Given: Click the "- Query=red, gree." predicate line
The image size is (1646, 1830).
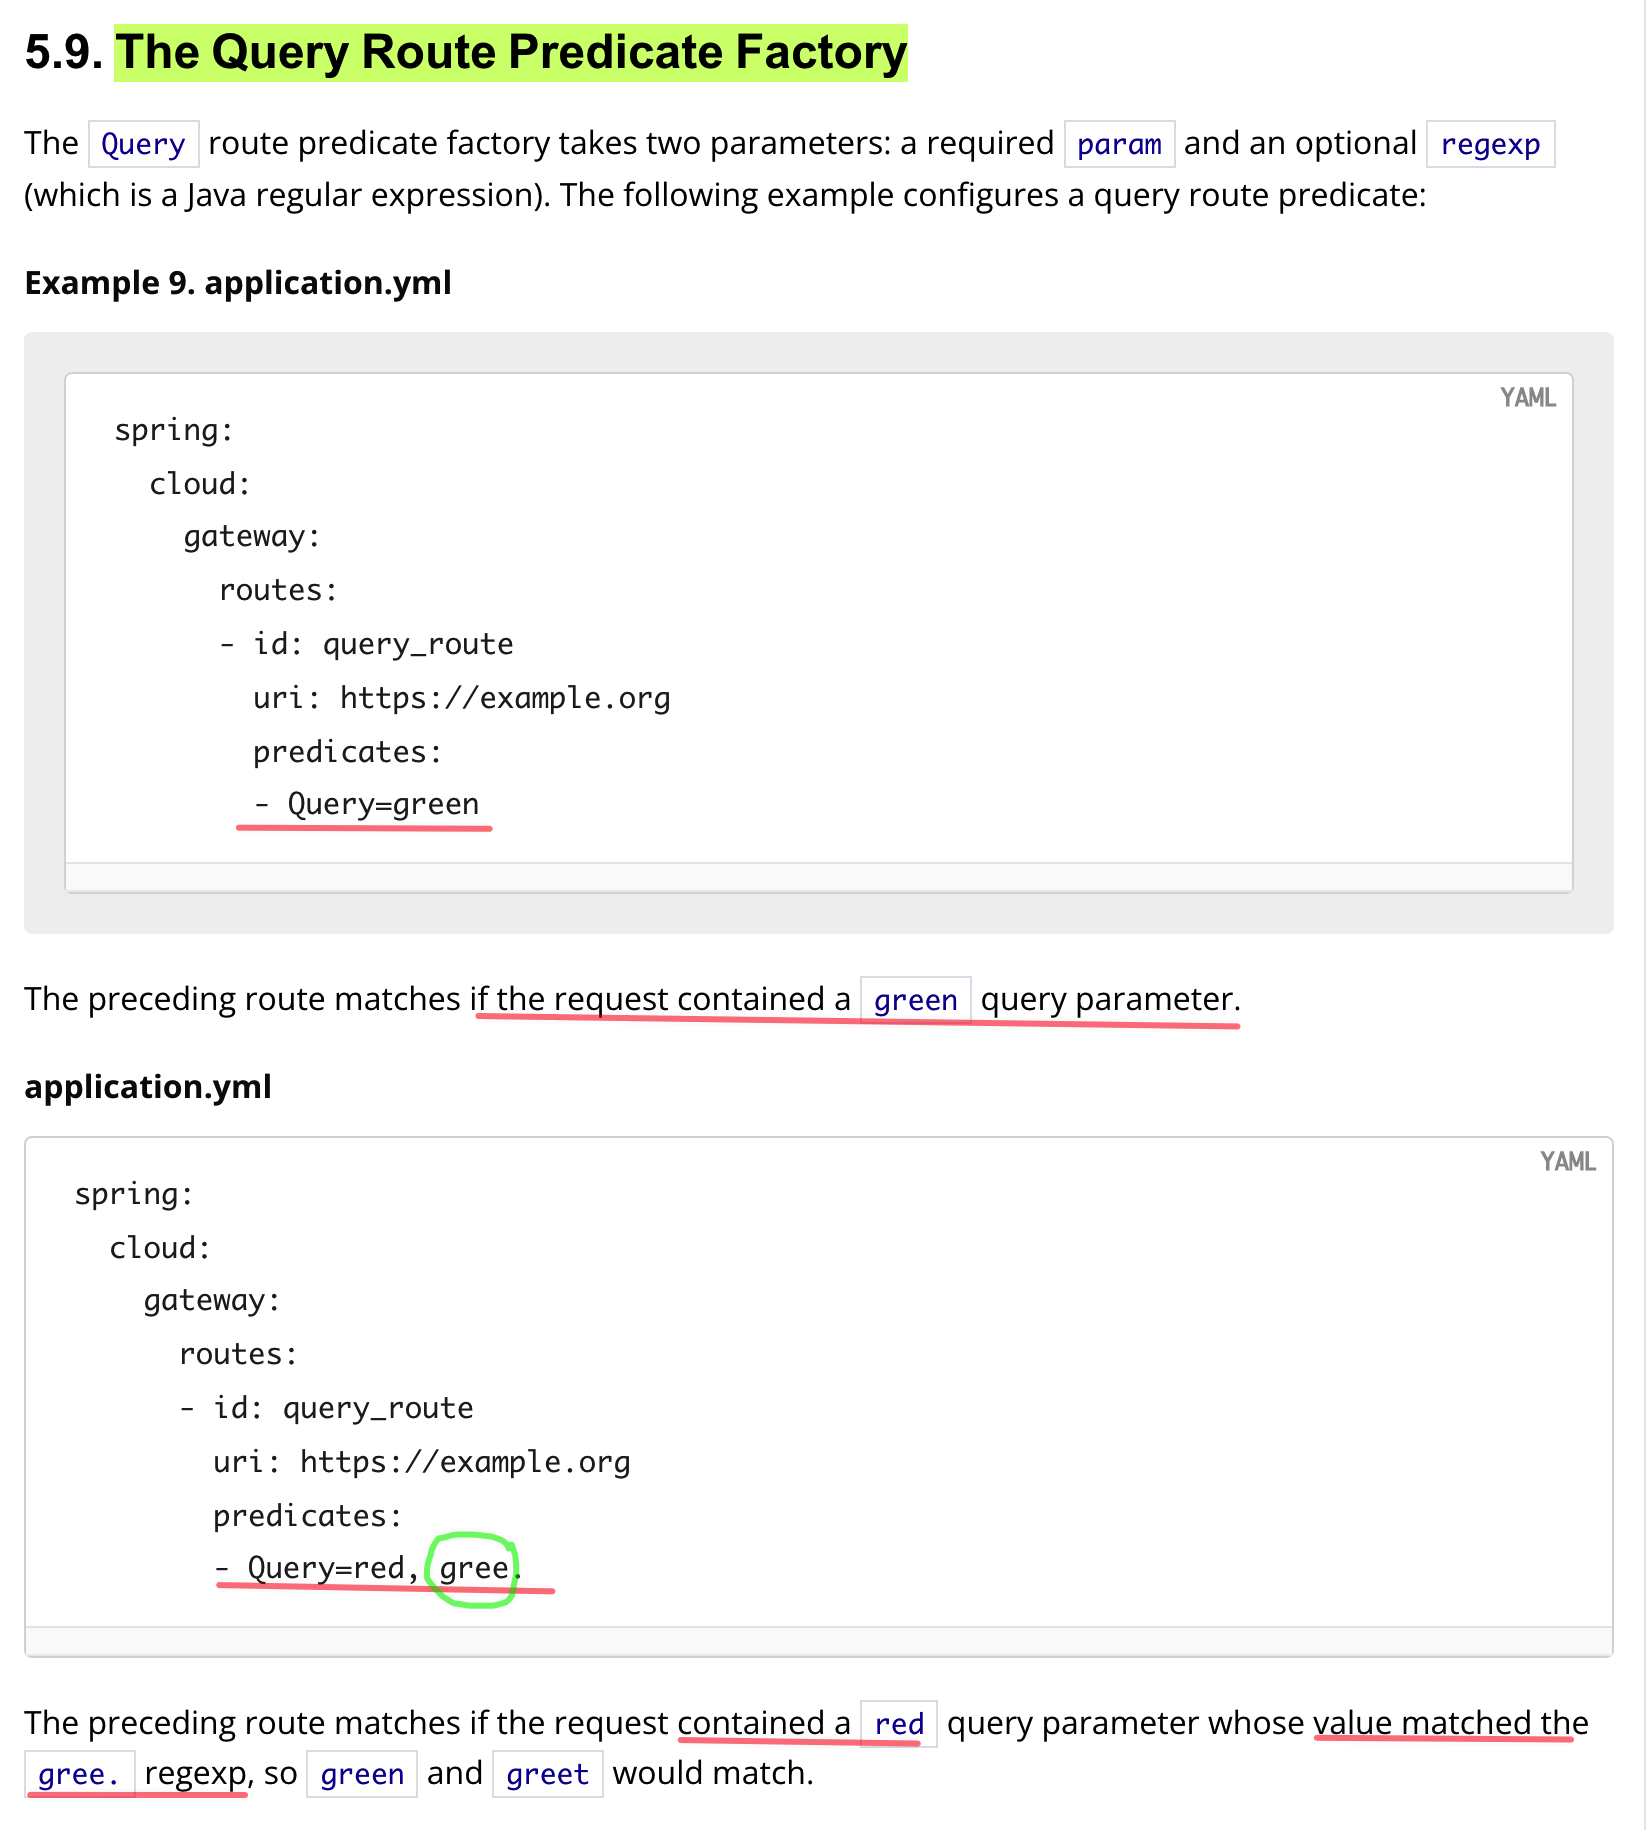Looking at the screenshot, I should point(368,1567).
